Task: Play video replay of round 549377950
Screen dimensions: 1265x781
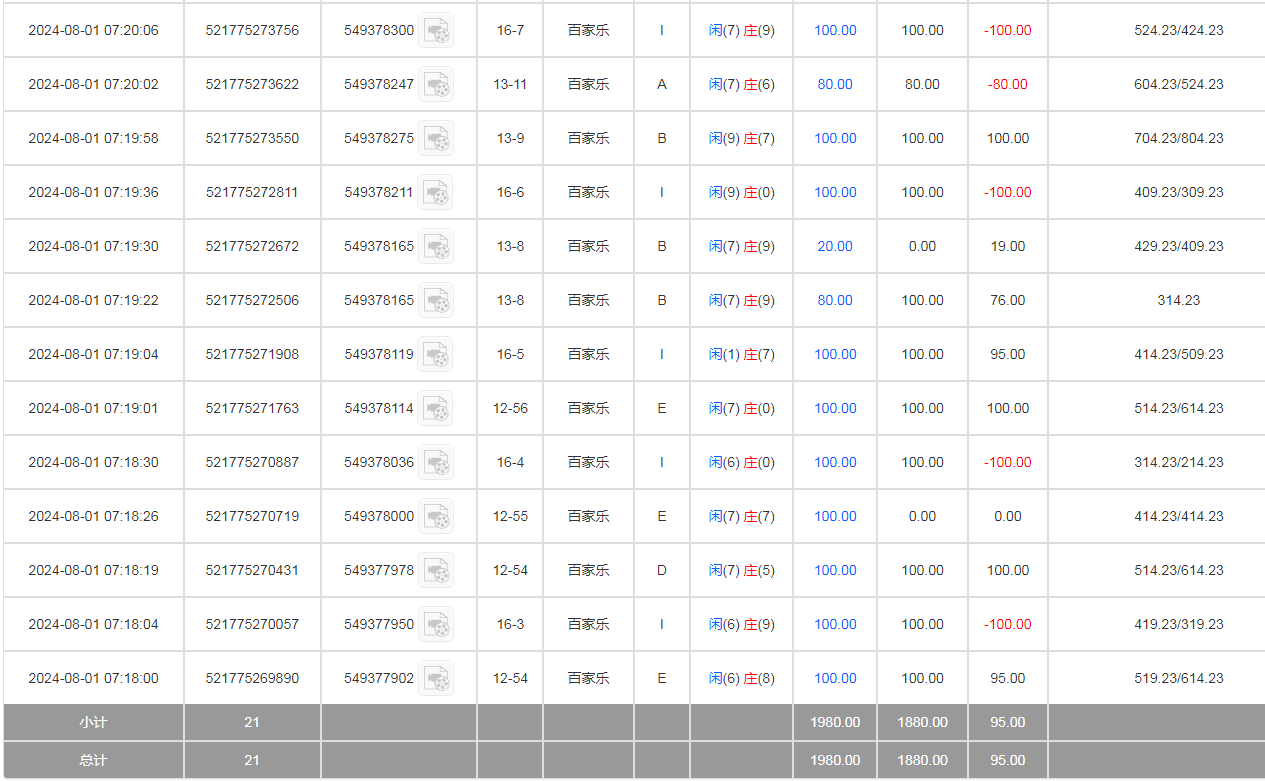Action: pos(436,625)
